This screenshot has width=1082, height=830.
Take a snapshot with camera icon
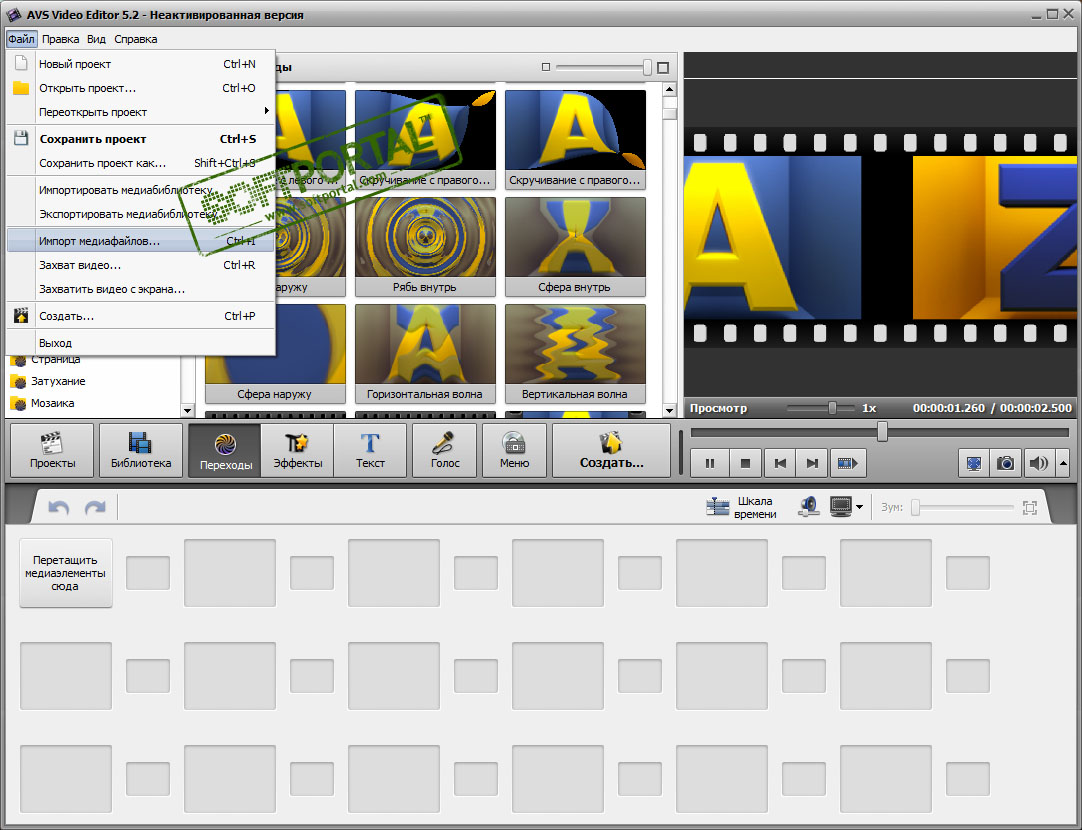click(1005, 463)
